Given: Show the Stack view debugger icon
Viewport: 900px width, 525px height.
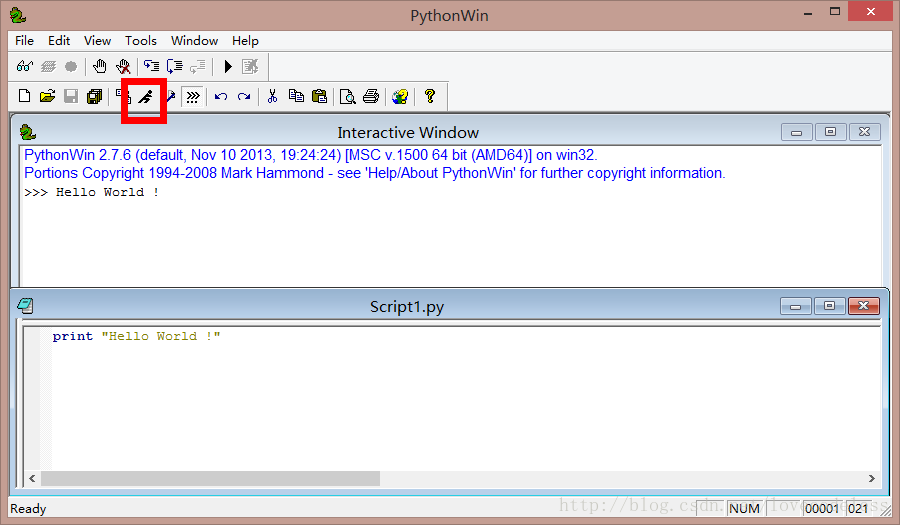Looking at the screenshot, I should (48, 67).
